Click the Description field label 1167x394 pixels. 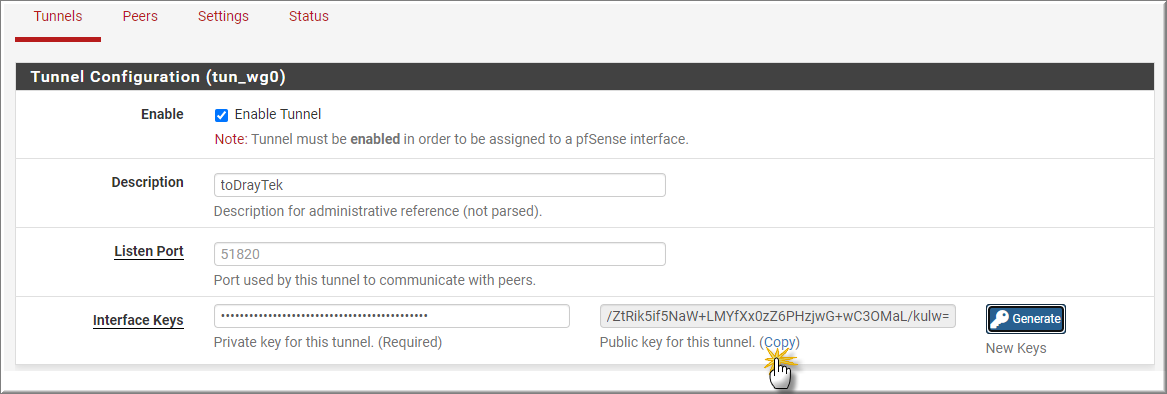point(147,182)
